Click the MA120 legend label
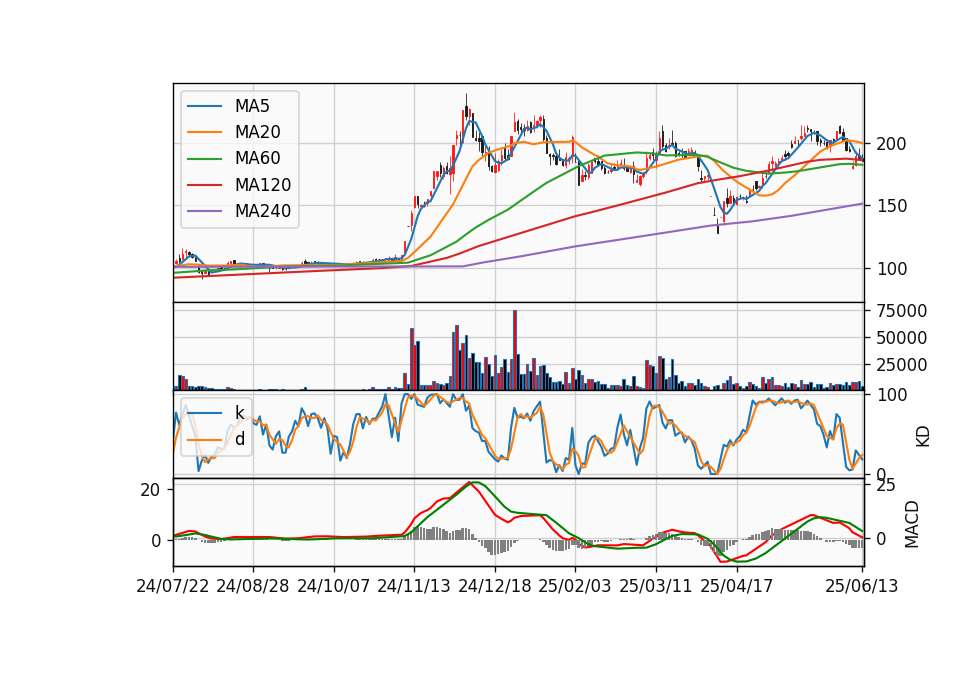The height and width of the screenshot is (690, 960). pyautogui.click(x=263, y=185)
